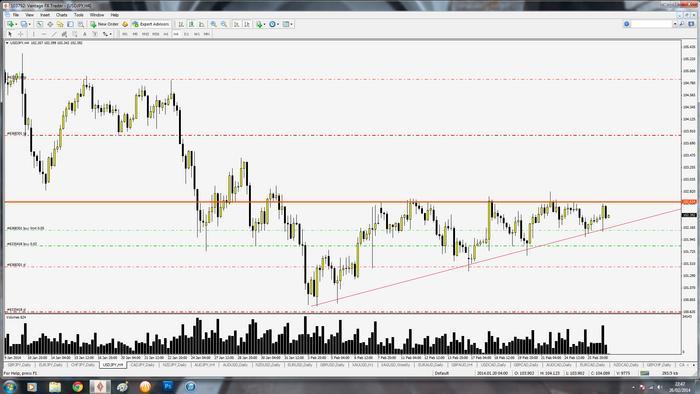Select the Horizontal Line drawing tool
This screenshot has height=394, width=700.
pos(44,34)
